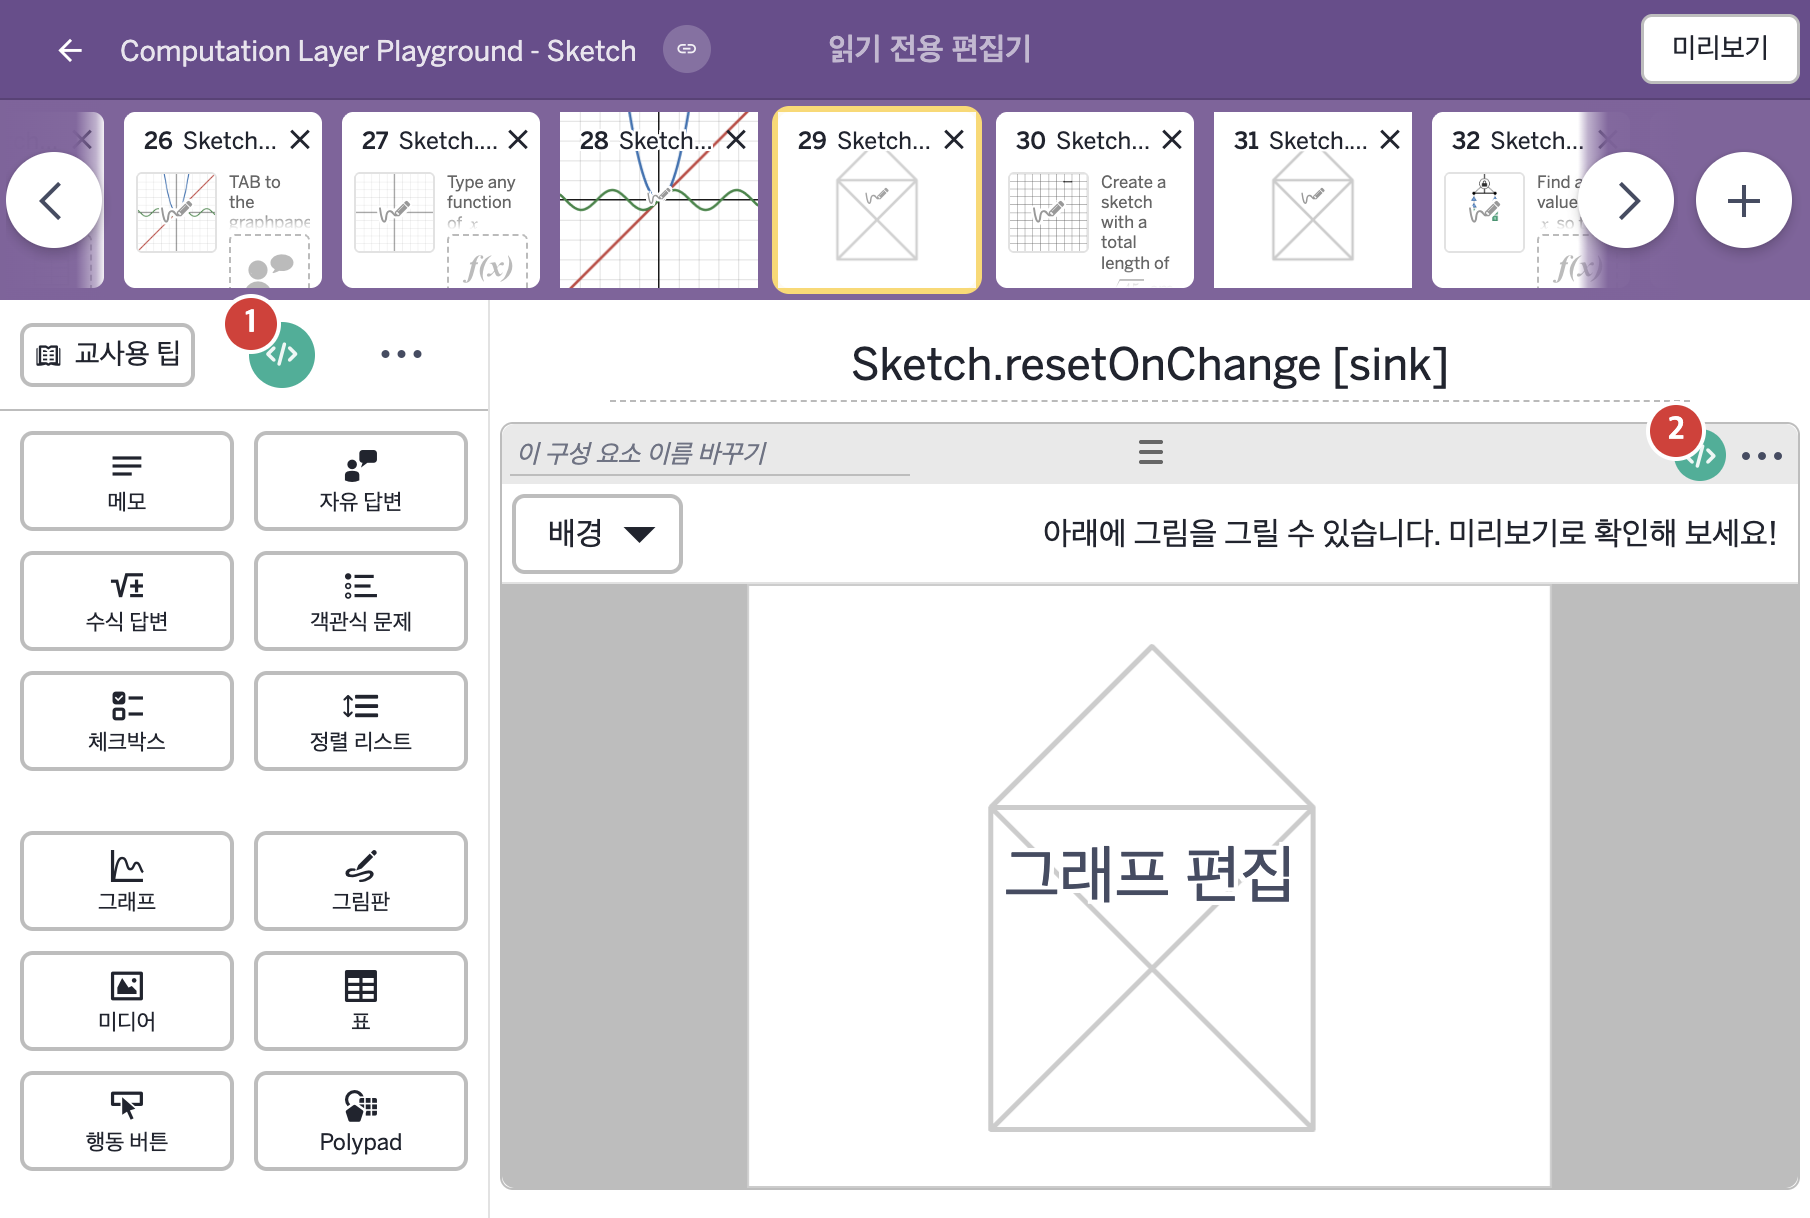
Task: Insert a 그림판 sketch component
Action: point(361,881)
